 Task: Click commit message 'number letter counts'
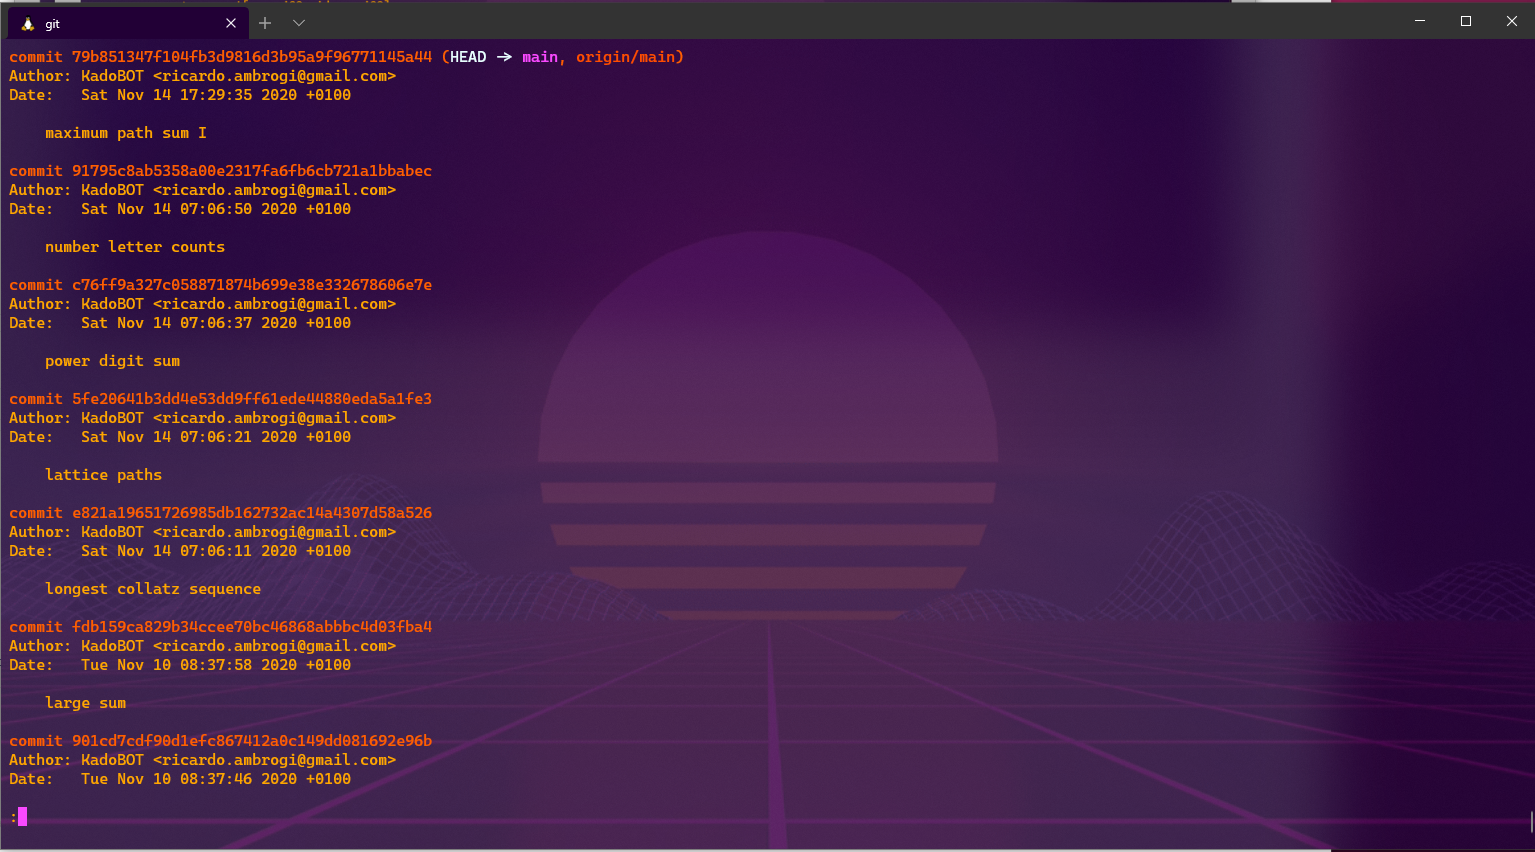[x=135, y=247]
